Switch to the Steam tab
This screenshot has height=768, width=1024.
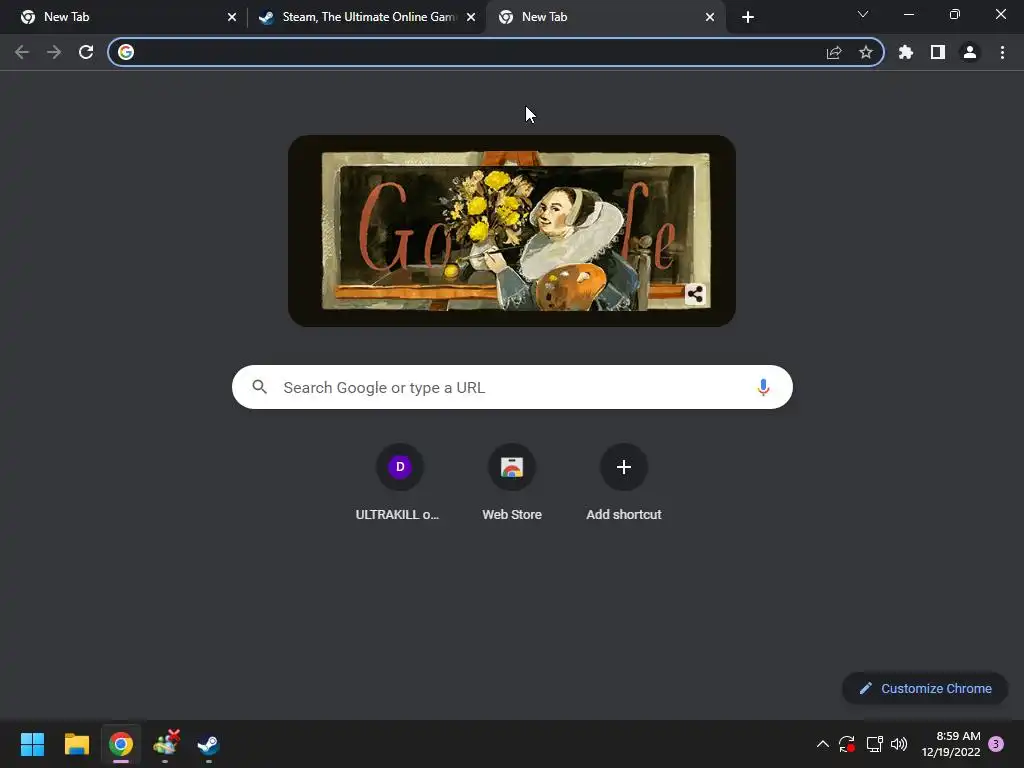(x=366, y=17)
